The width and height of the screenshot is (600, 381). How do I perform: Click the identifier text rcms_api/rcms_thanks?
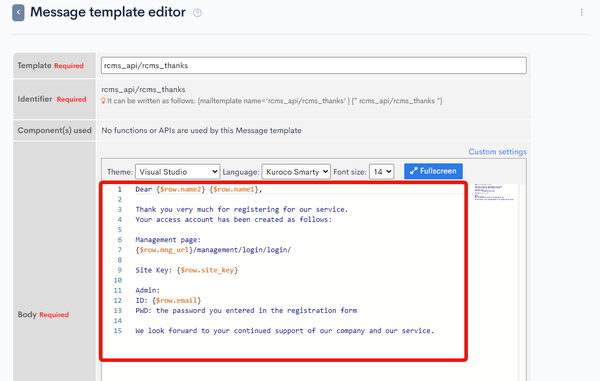tap(143, 90)
